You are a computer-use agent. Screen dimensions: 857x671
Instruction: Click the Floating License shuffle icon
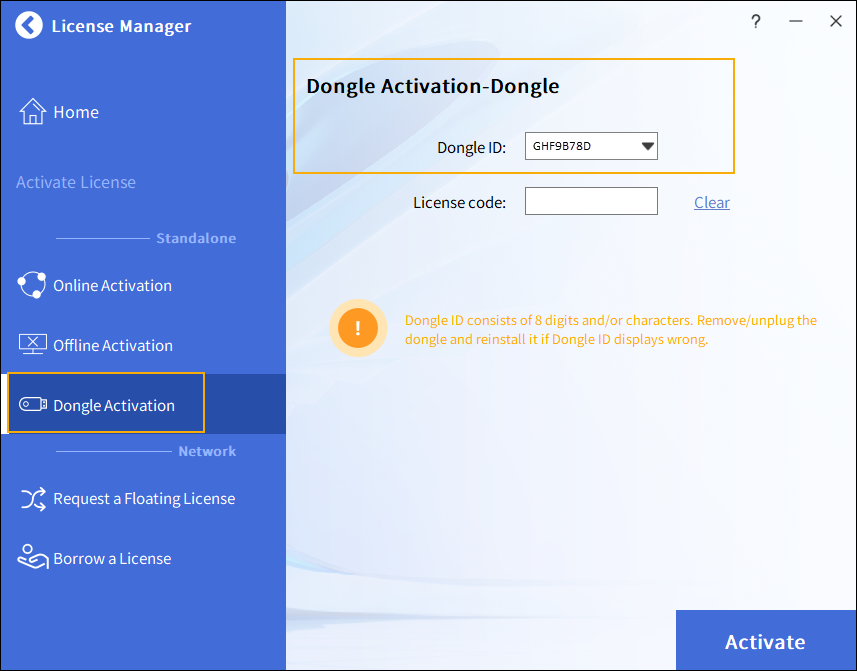(x=32, y=498)
